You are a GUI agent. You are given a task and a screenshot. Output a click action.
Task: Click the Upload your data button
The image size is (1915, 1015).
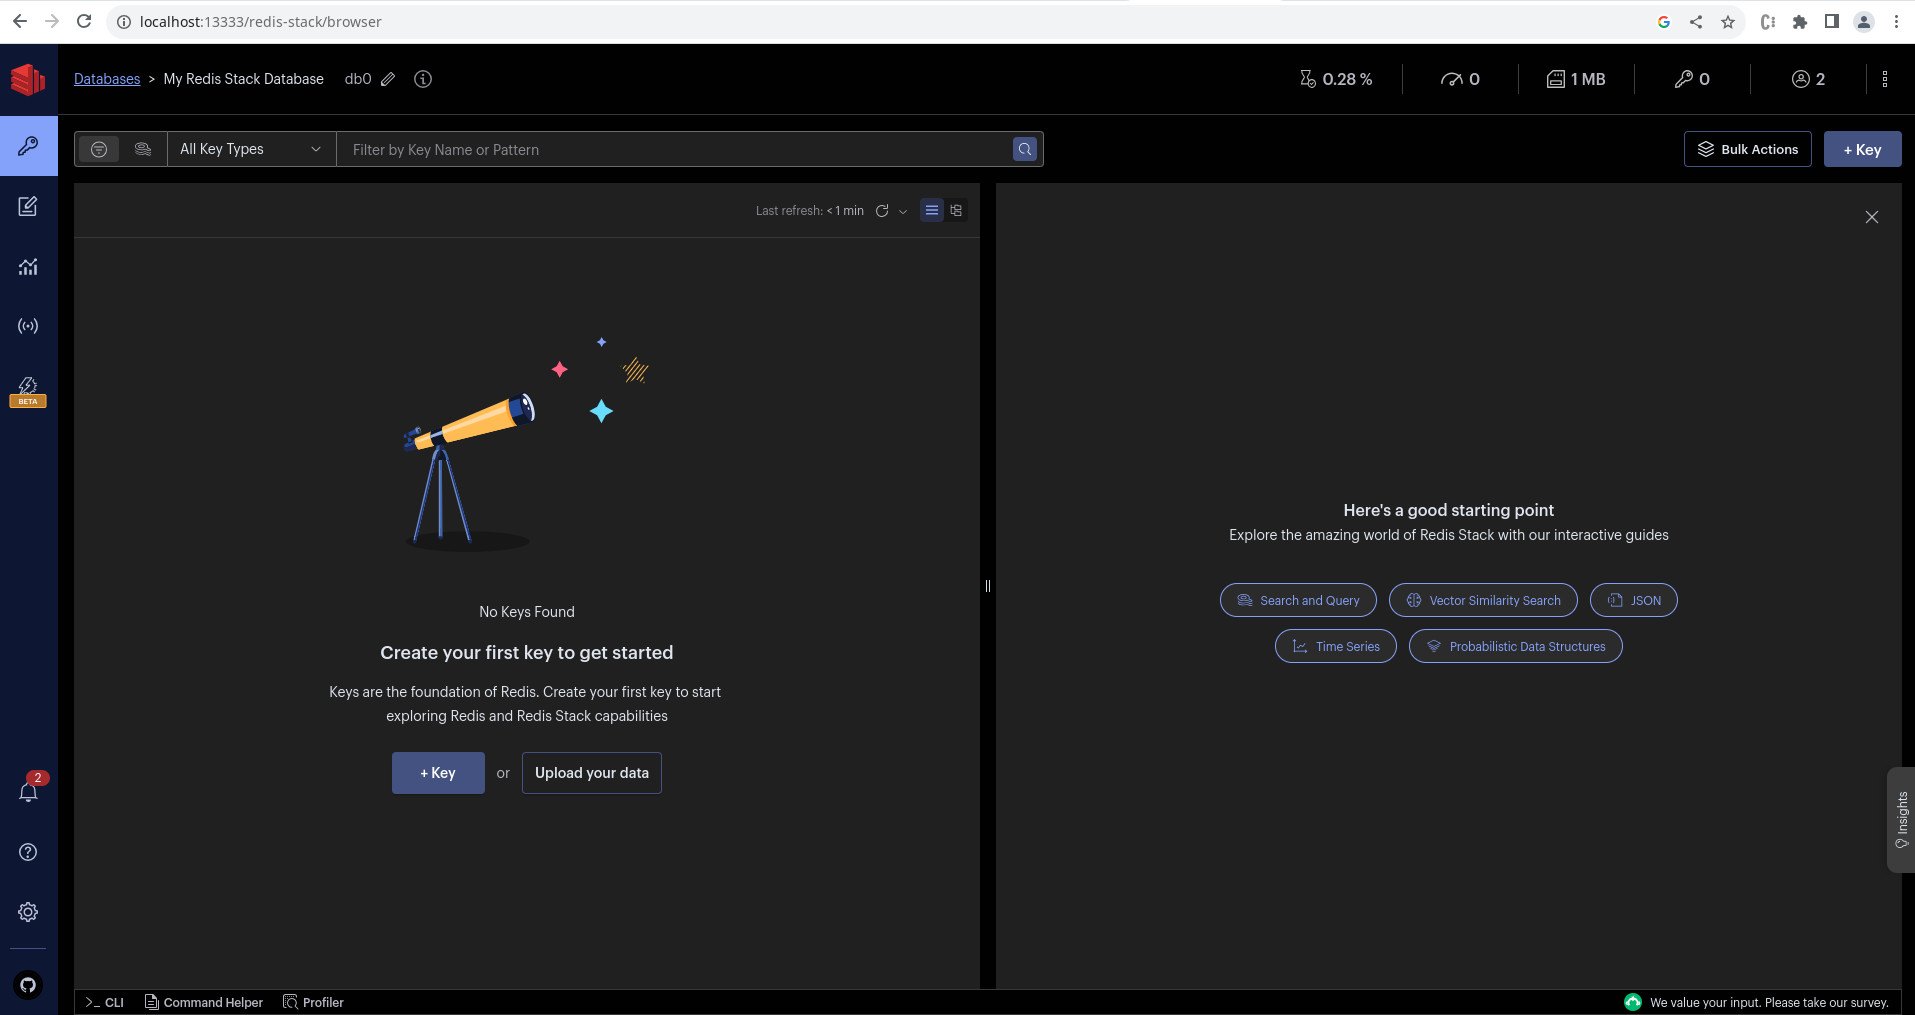point(591,773)
